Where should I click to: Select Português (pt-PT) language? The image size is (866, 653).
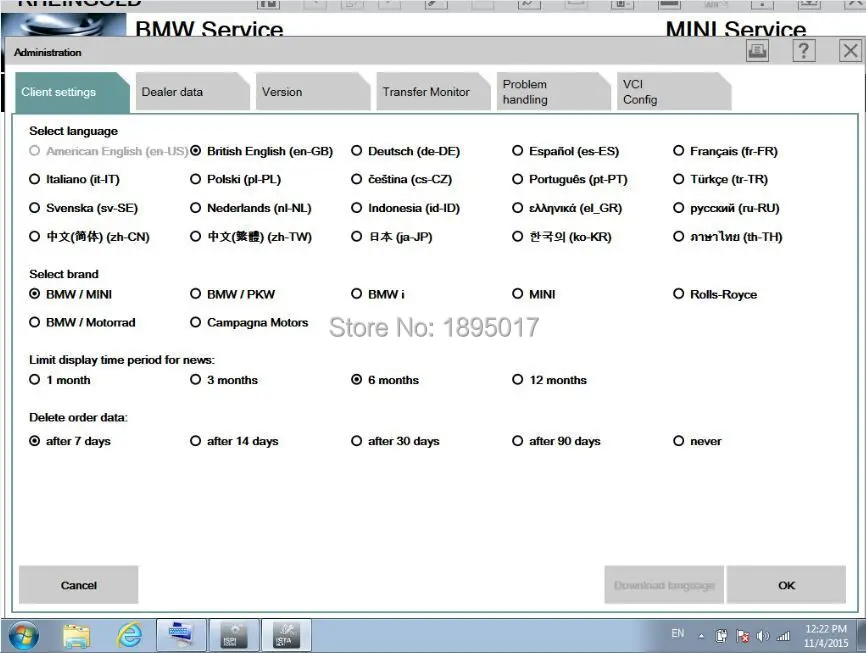[x=570, y=179]
